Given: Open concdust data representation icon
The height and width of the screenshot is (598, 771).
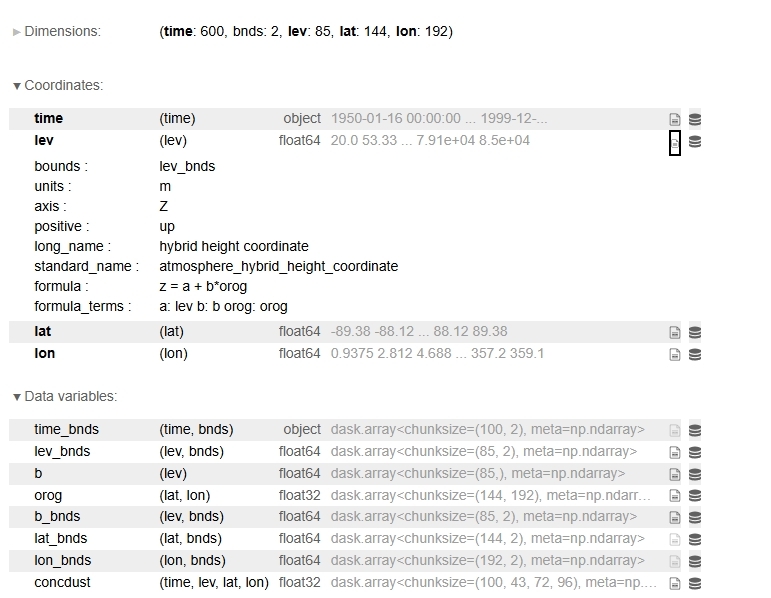Looking at the screenshot, I should tap(695, 583).
